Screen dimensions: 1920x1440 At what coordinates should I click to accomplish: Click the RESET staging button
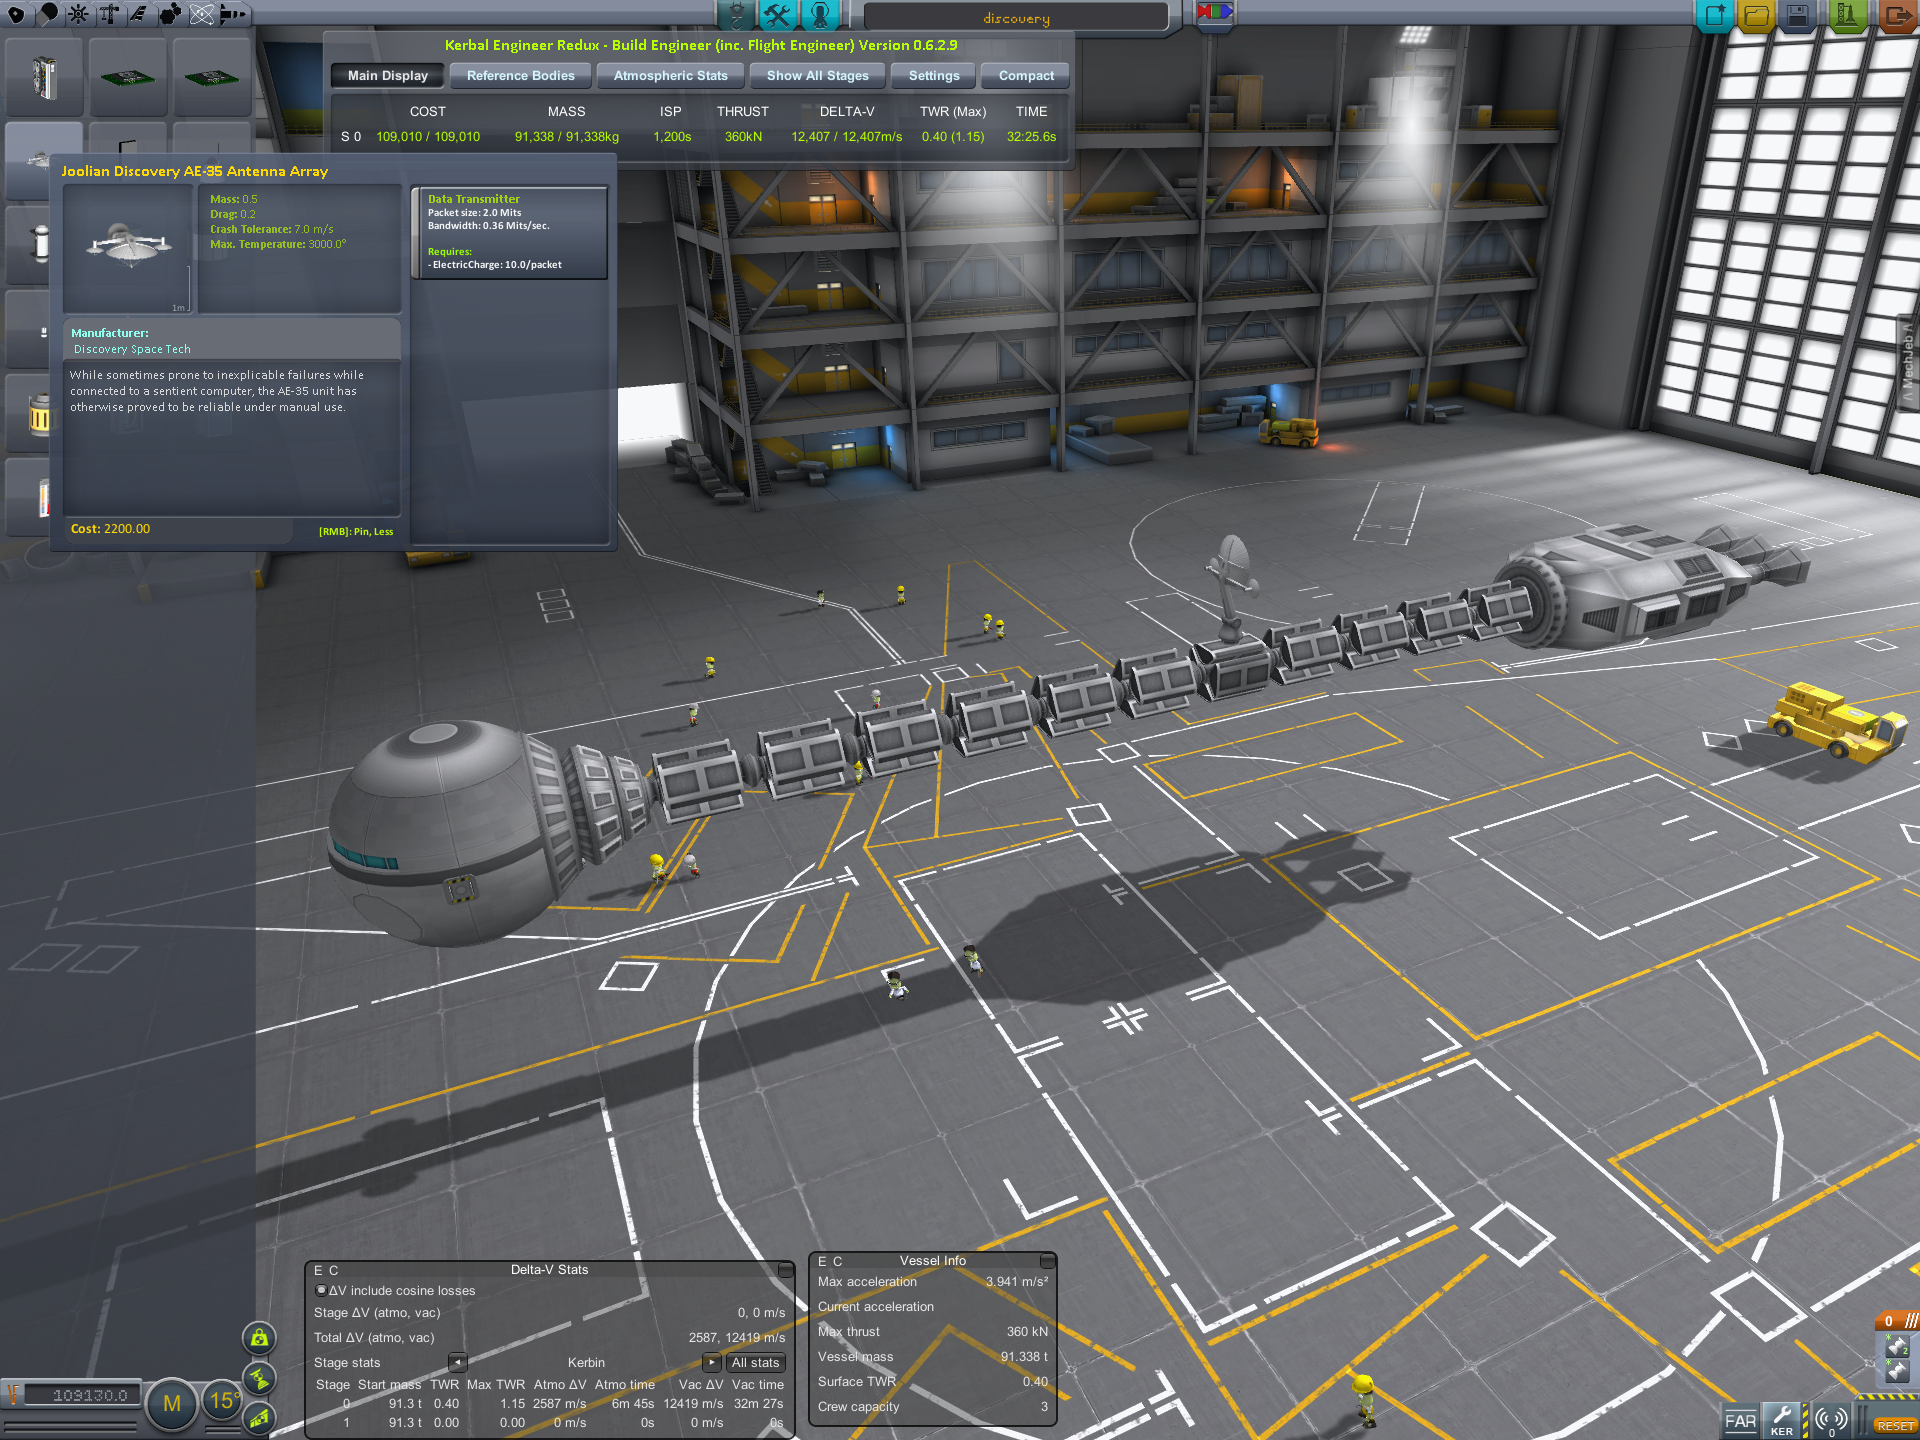[1895, 1426]
